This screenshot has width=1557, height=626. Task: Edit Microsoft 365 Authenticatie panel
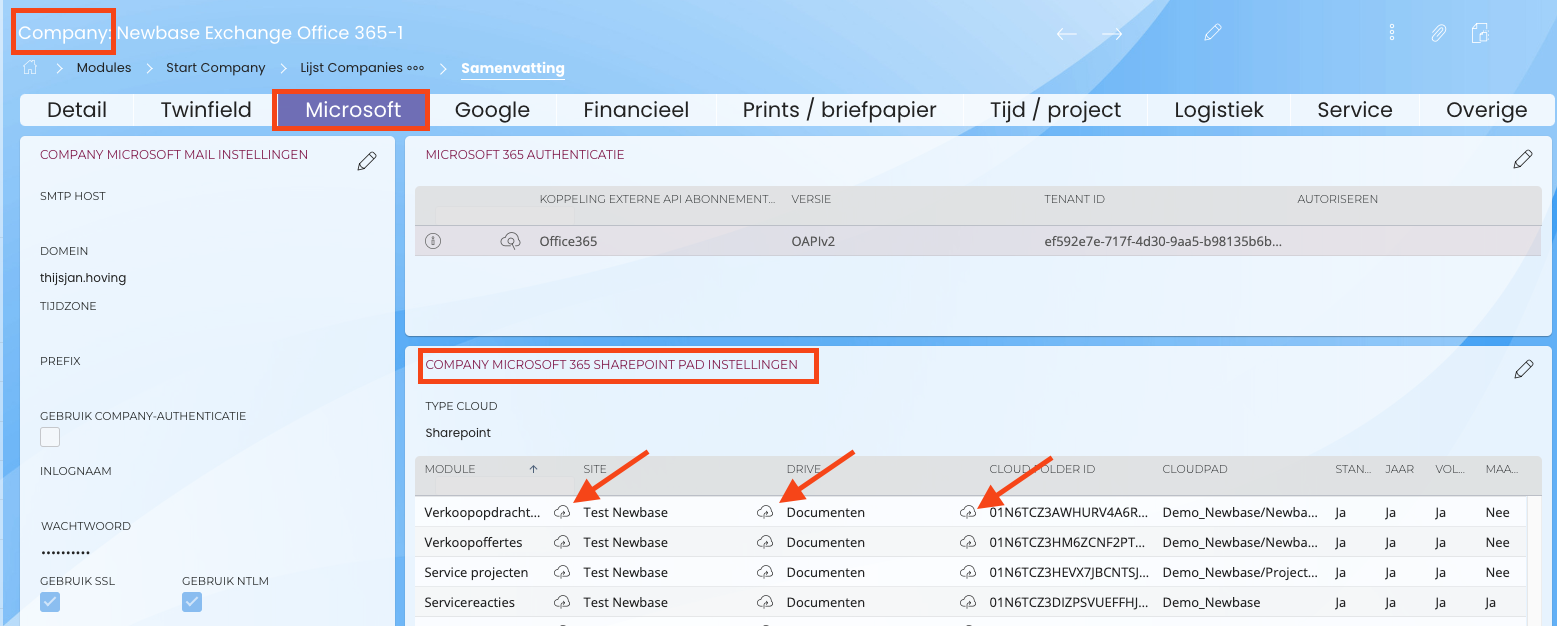pyautogui.click(x=1523, y=159)
